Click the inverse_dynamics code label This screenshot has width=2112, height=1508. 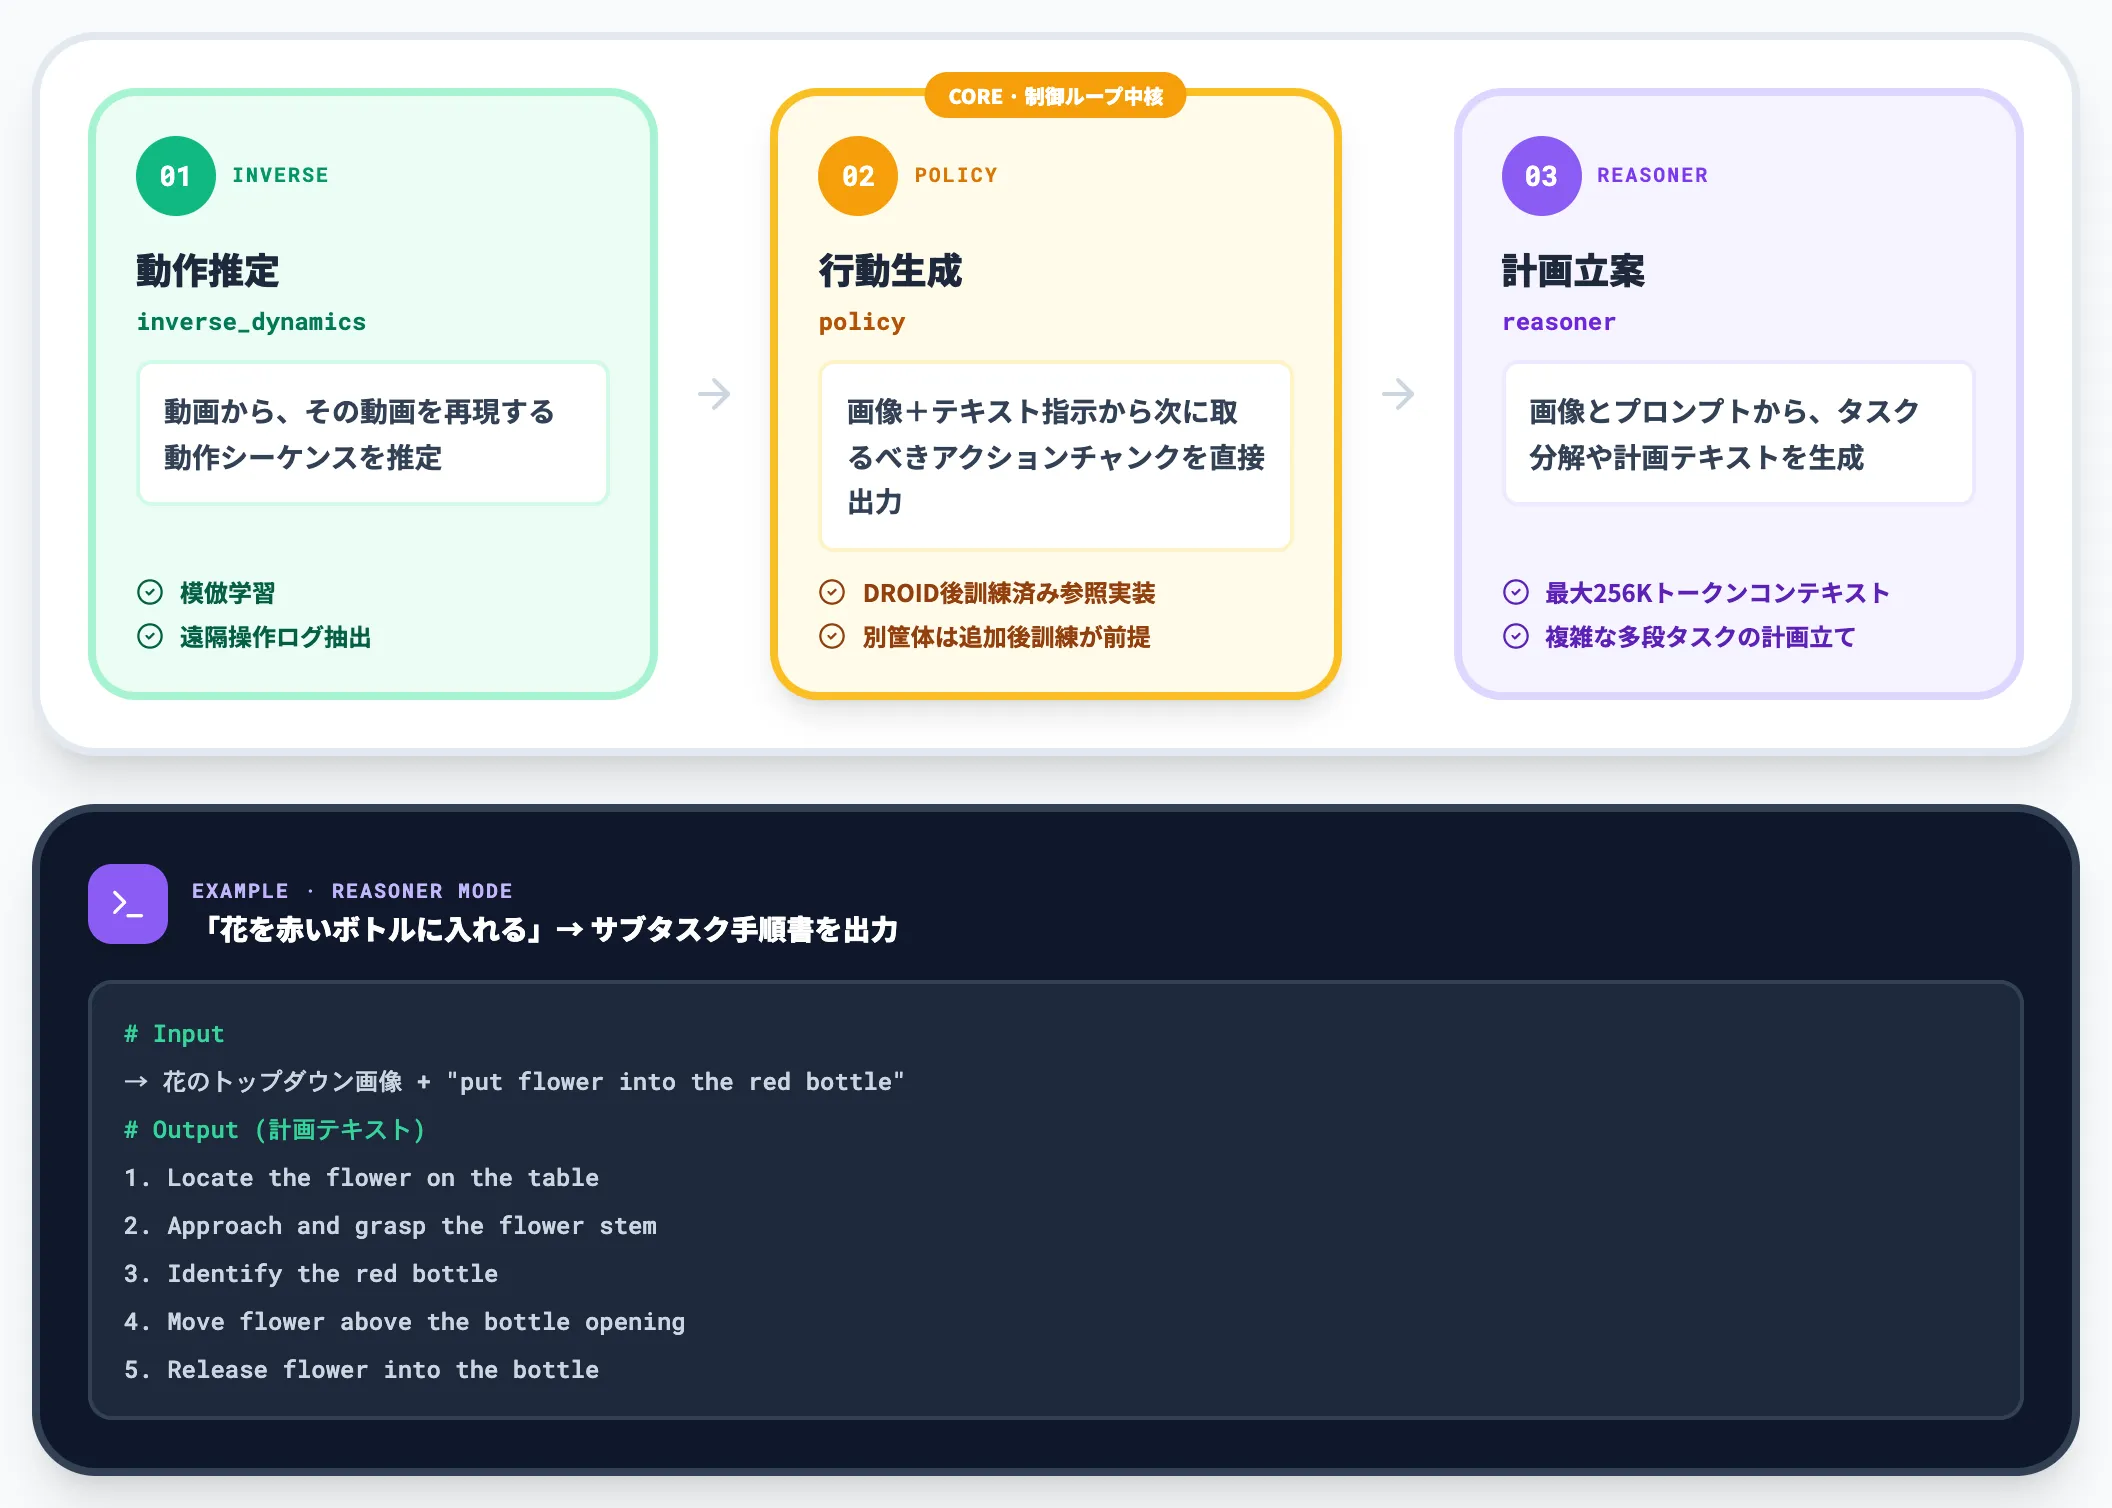coord(251,322)
